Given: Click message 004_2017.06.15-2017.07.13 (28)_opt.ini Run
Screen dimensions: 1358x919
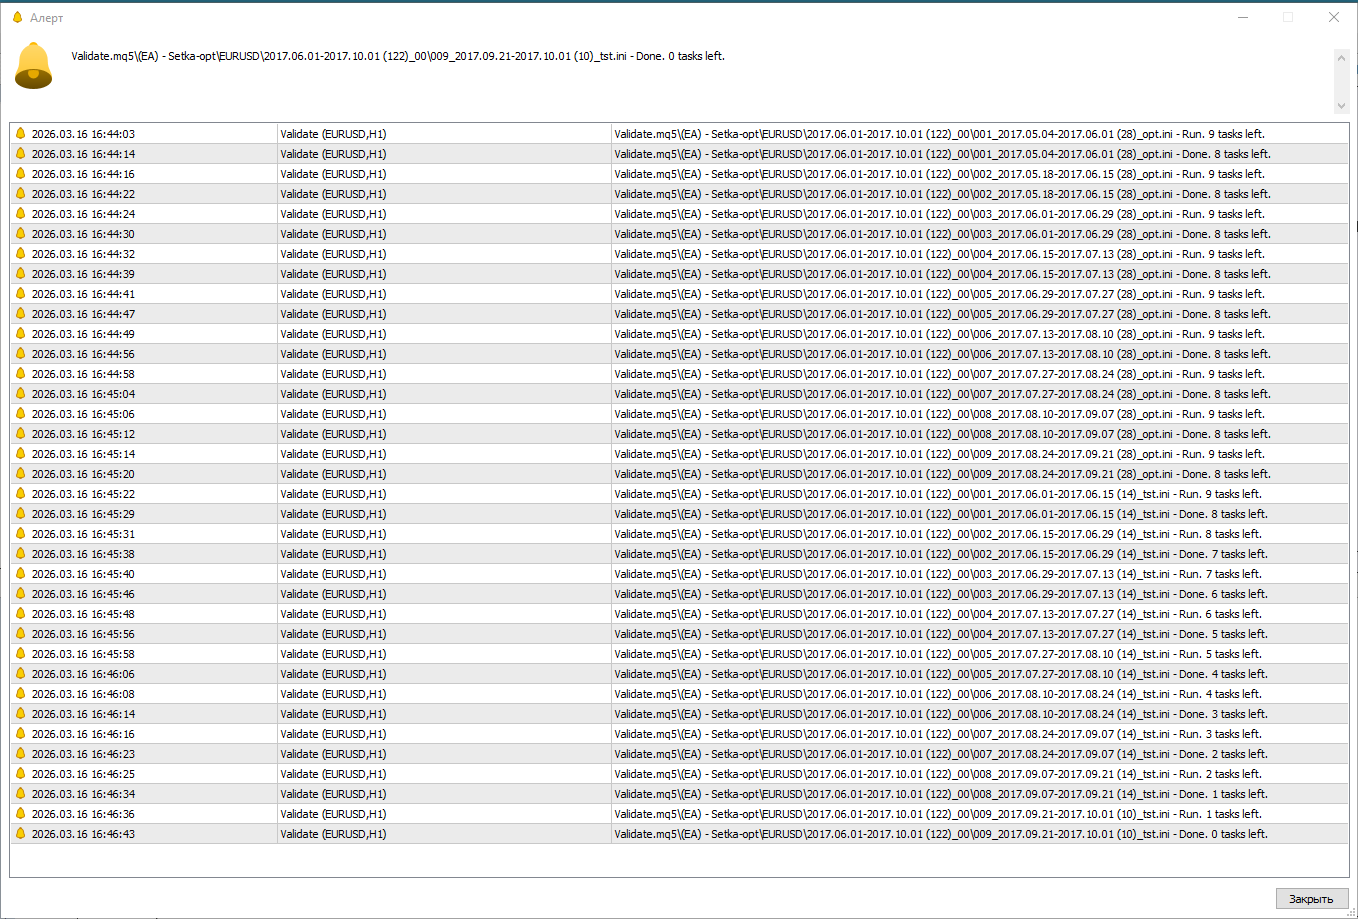Looking at the screenshot, I should point(939,254).
